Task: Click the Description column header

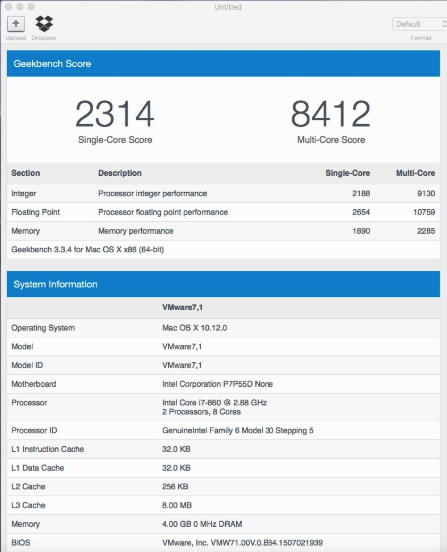Action: click(120, 173)
